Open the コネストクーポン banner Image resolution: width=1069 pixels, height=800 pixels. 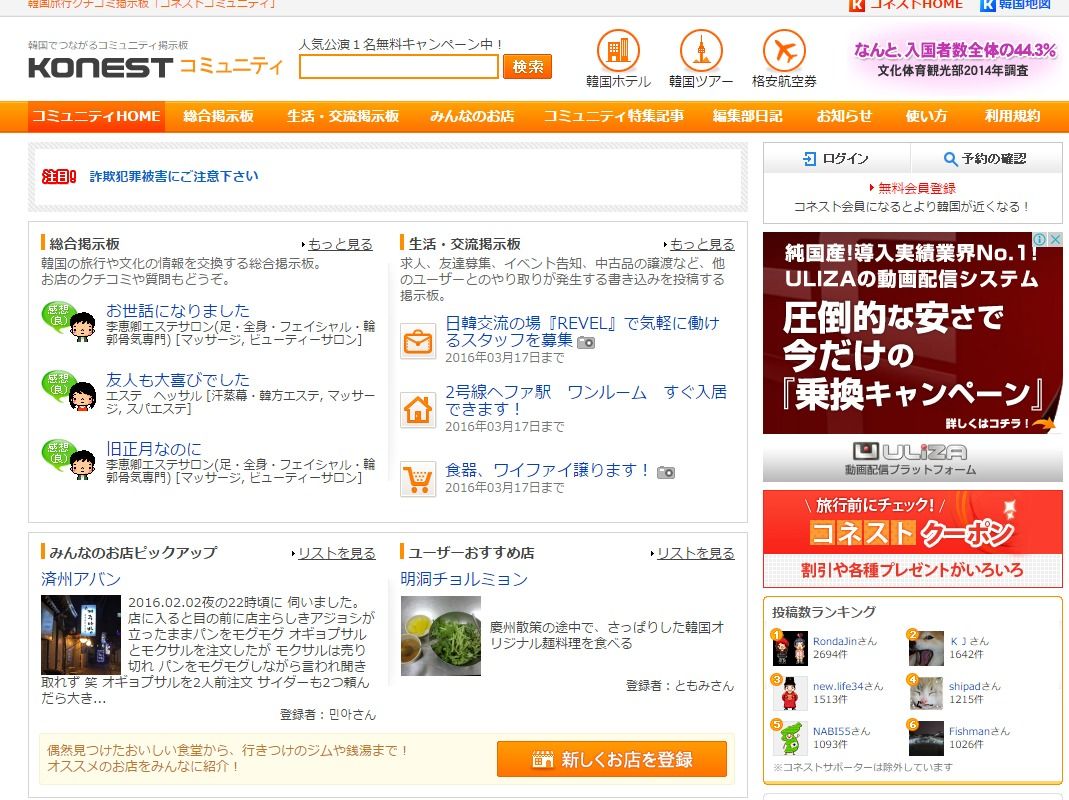[912, 538]
